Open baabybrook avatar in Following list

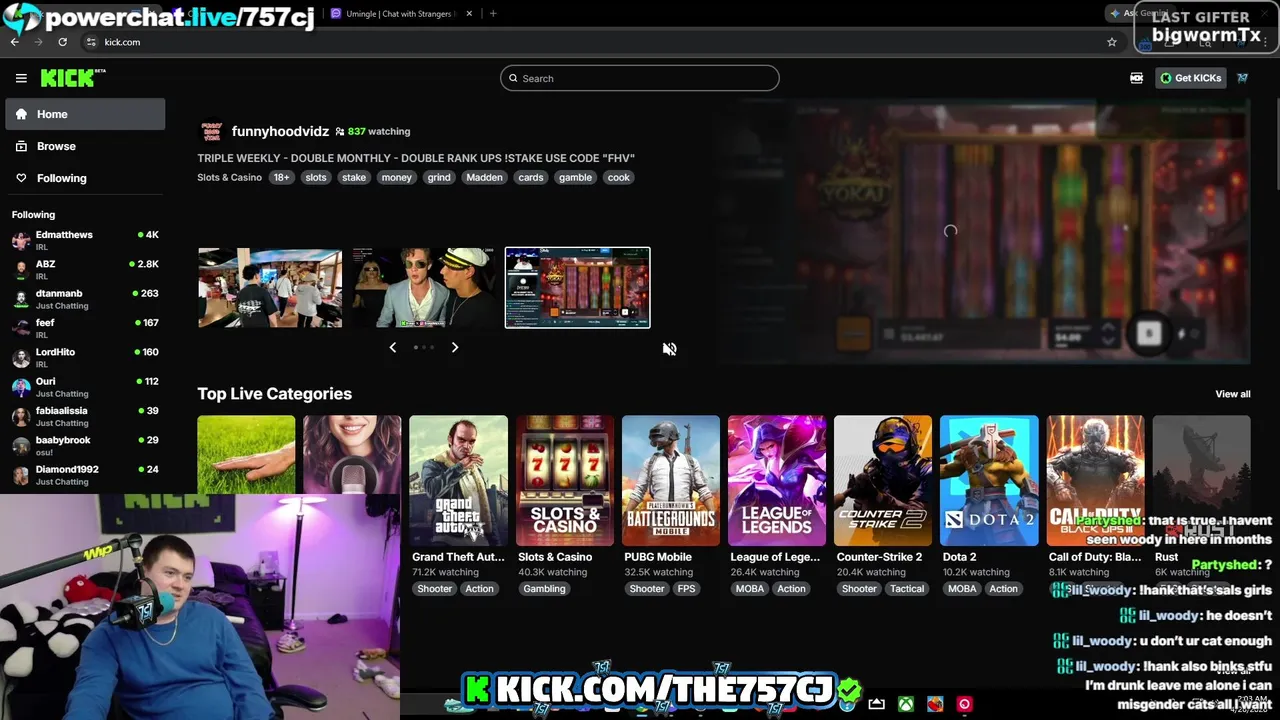point(21,446)
